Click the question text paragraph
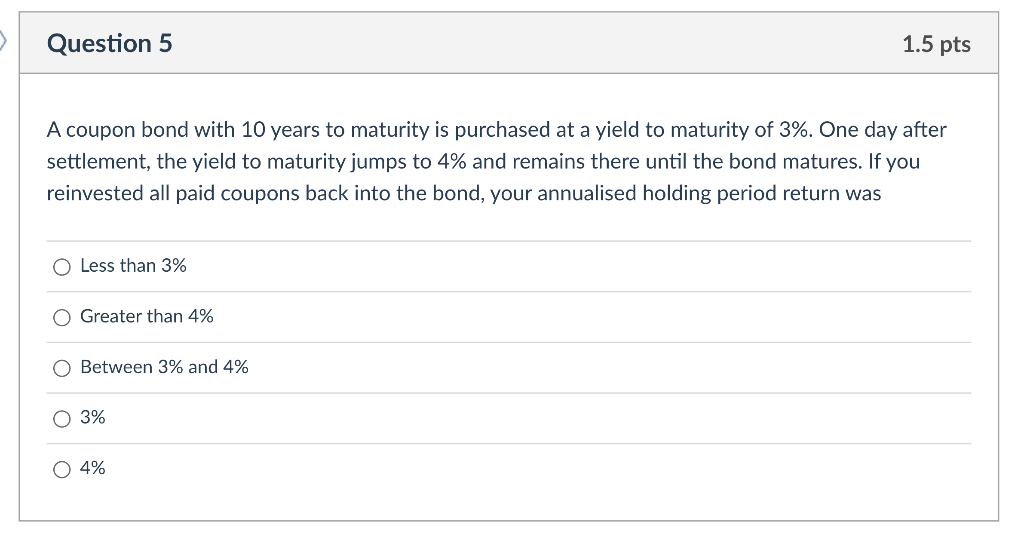This screenshot has height=552, width=1024. (x=497, y=161)
